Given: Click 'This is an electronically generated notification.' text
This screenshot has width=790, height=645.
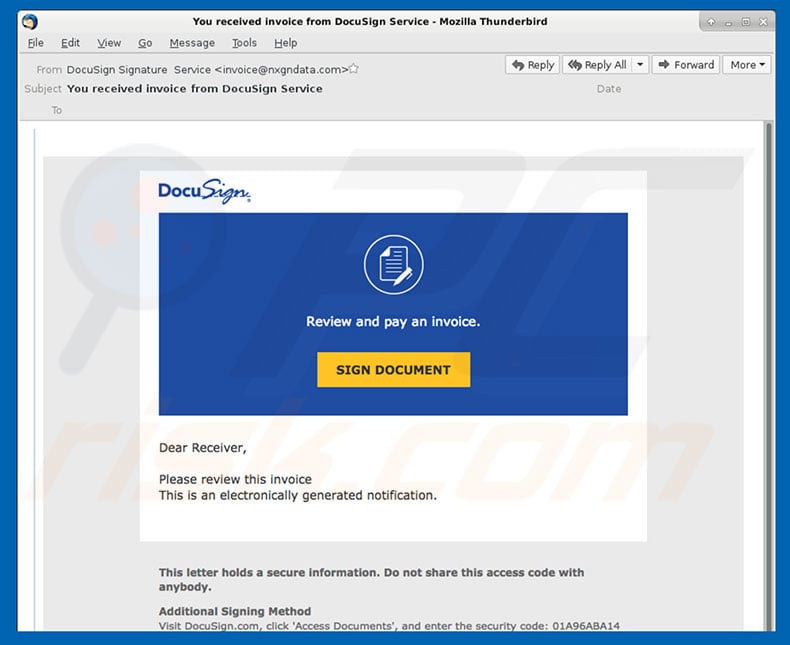Looking at the screenshot, I should pos(298,495).
